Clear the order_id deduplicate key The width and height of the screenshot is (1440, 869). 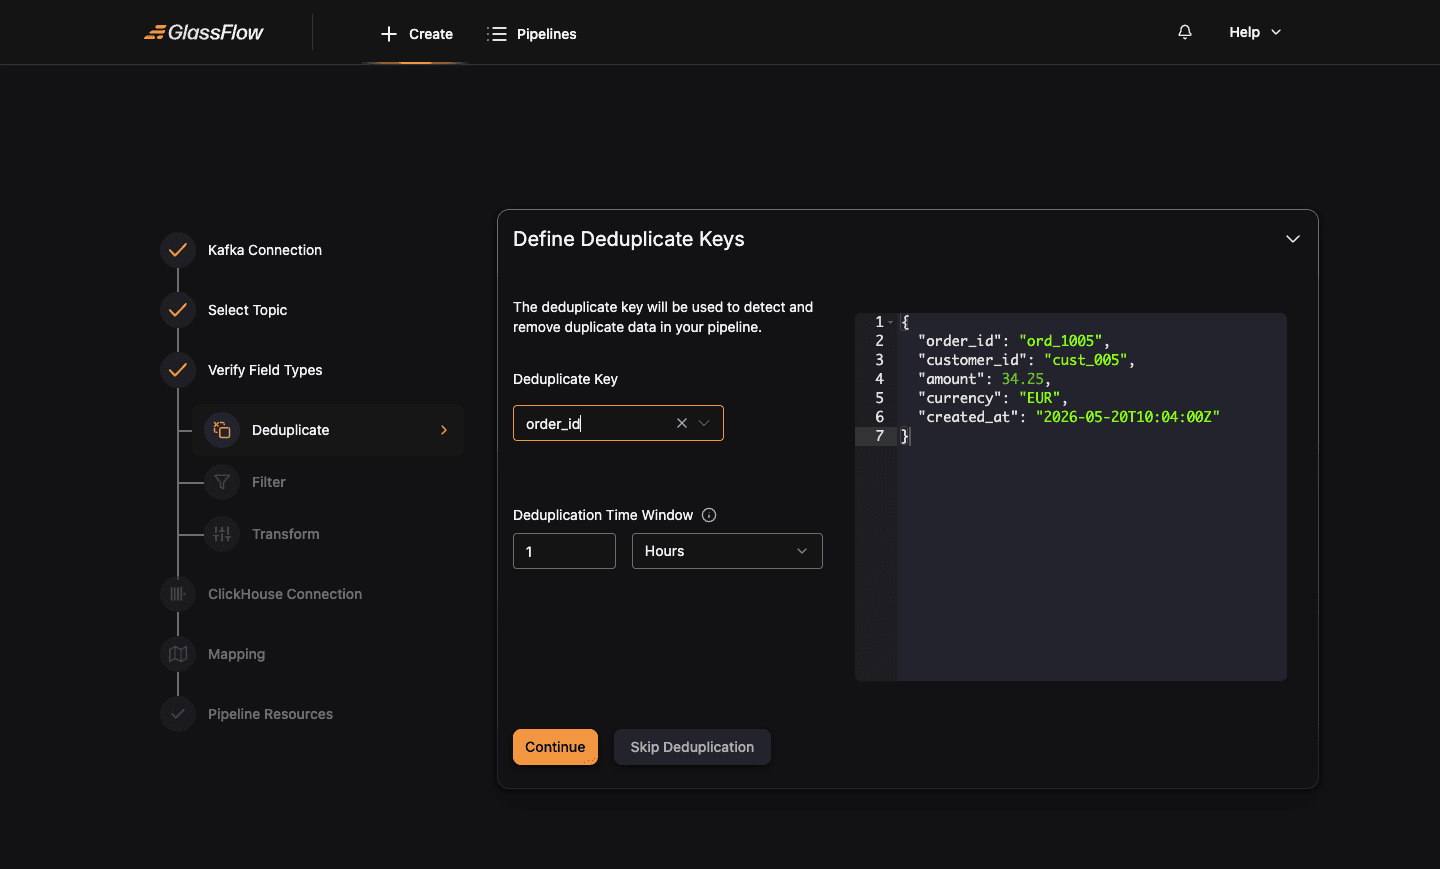point(682,423)
